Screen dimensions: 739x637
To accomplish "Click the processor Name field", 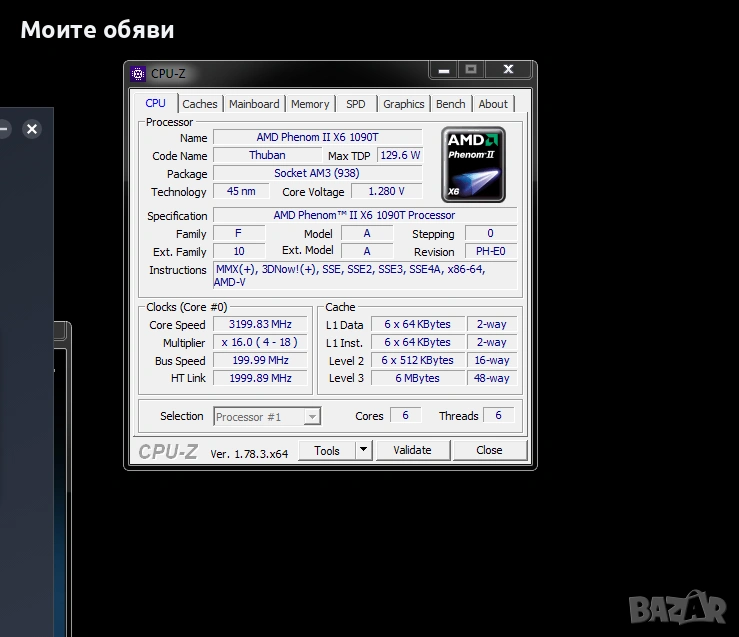I will pyautogui.click(x=317, y=137).
